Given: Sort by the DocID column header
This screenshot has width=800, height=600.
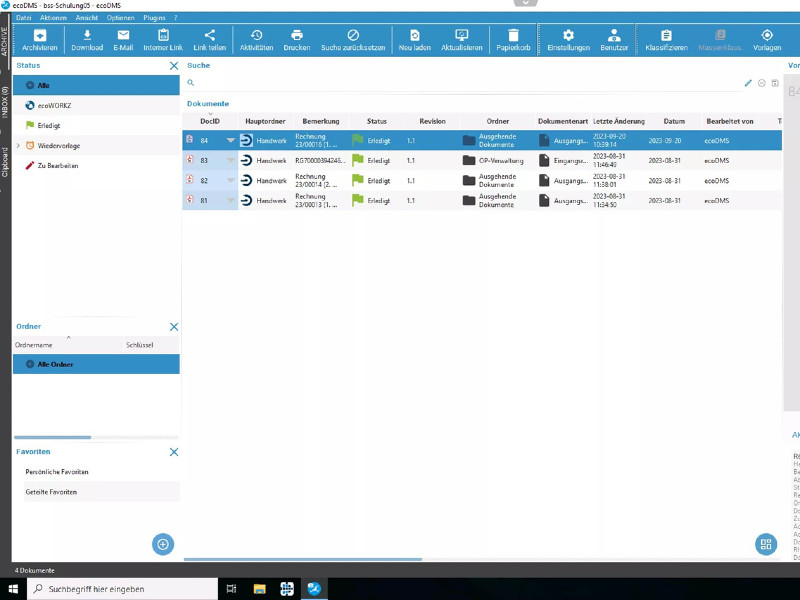Looking at the screenshot, I should [210, 121].
